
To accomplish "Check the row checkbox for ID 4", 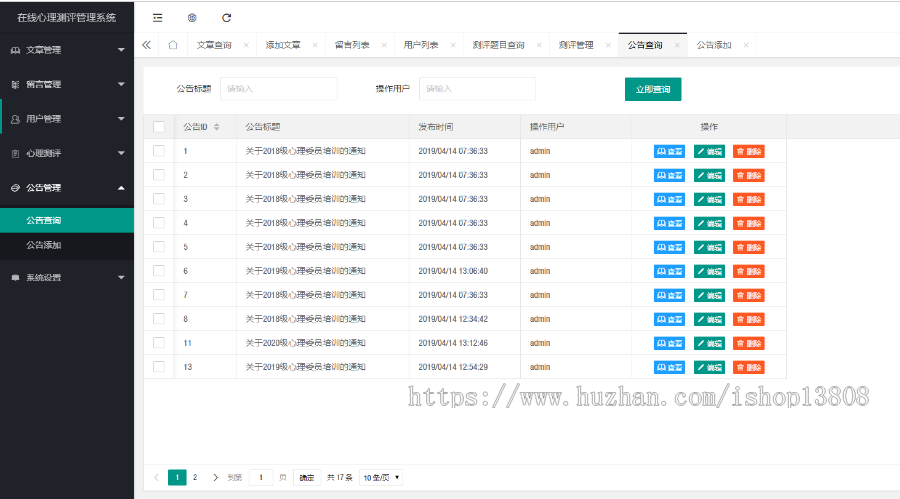I will [159, 223].
